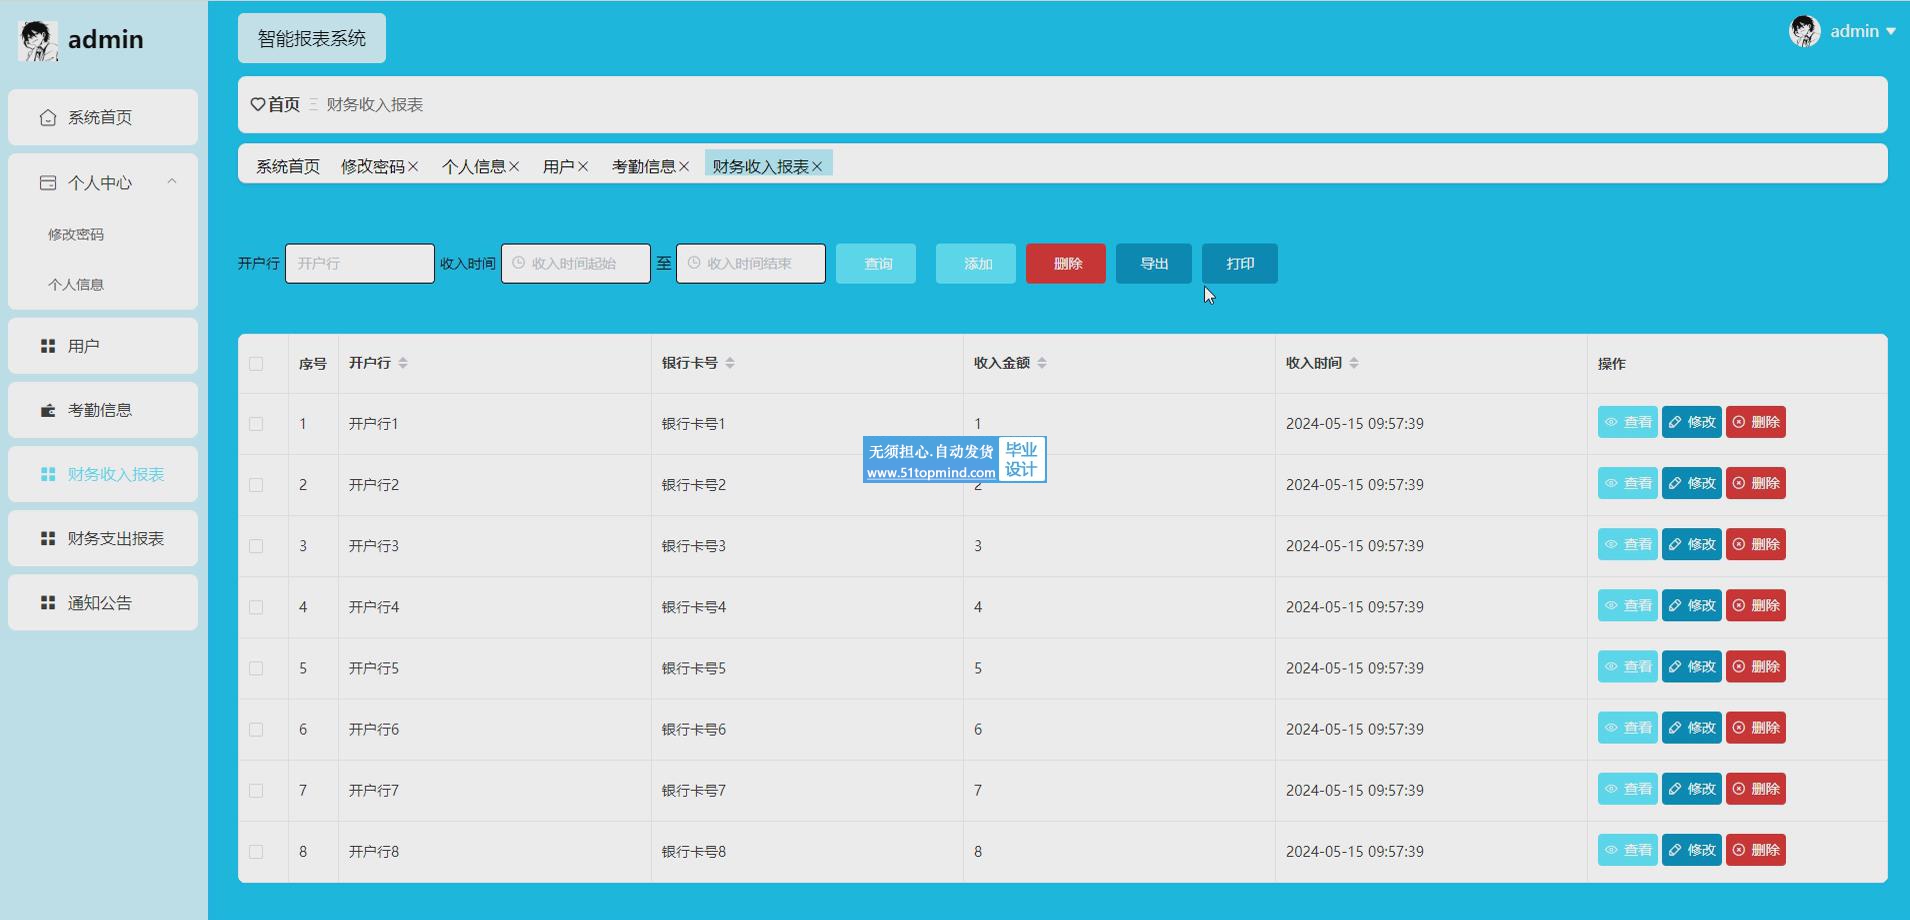Switch to the 考勤信息 tab

[x=643, y=167]
